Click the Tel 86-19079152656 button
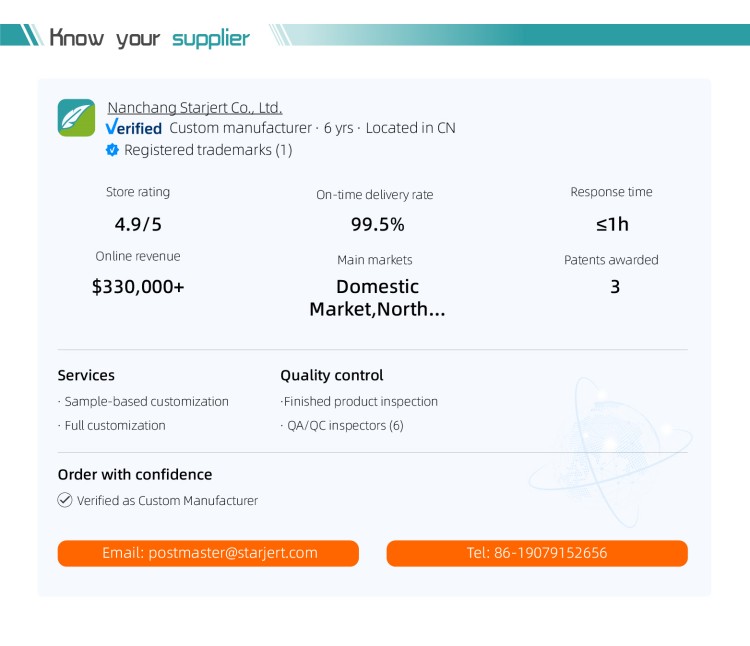750x646 pixels. click(537, 553)
